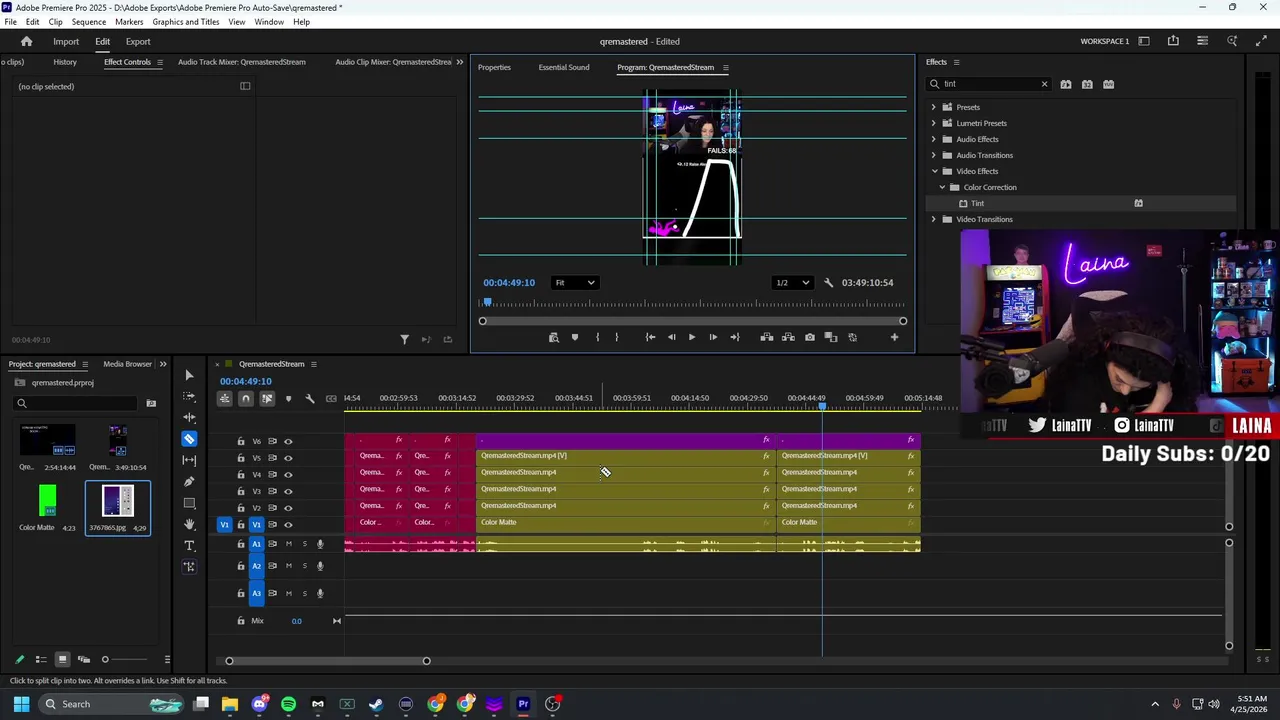Click Mark Out in Program monitor

click(616, 337)
